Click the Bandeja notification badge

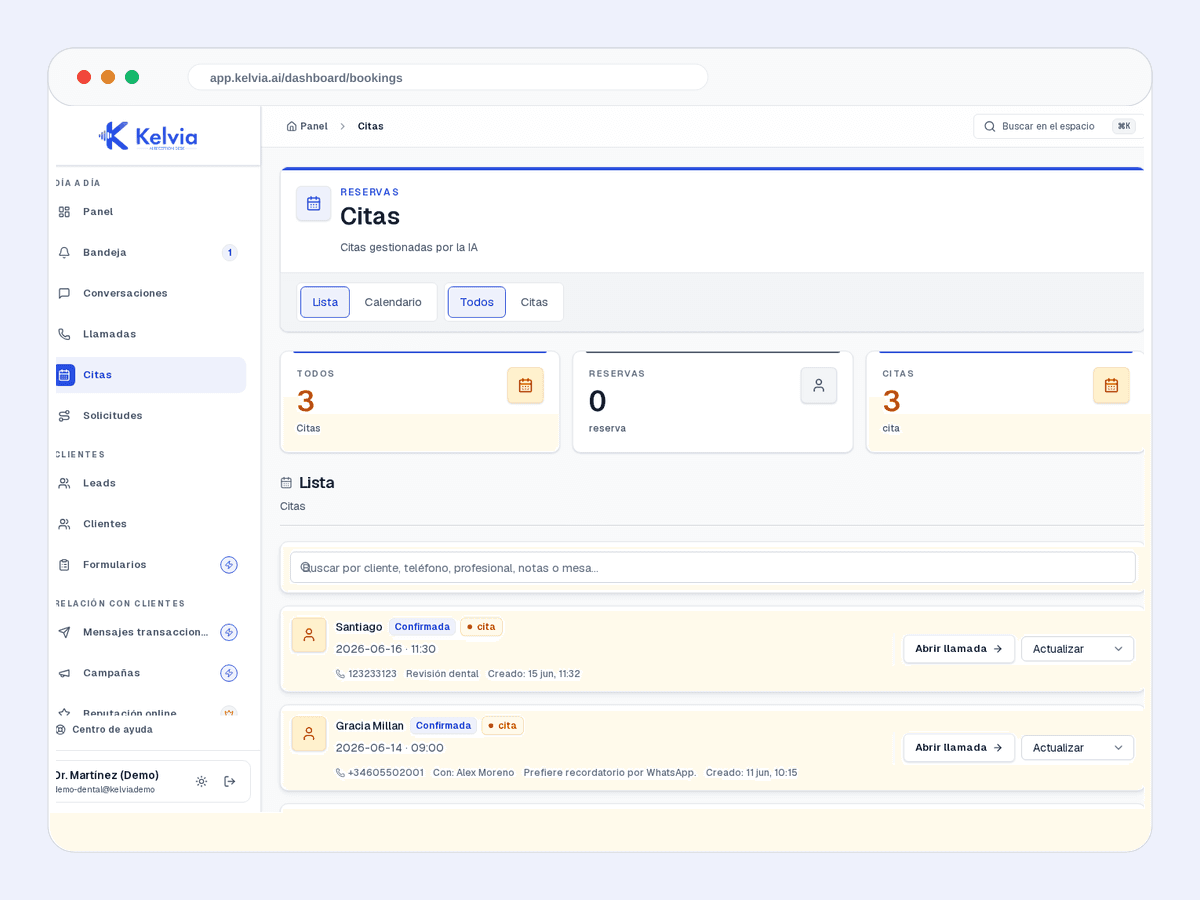click(229, 252)
